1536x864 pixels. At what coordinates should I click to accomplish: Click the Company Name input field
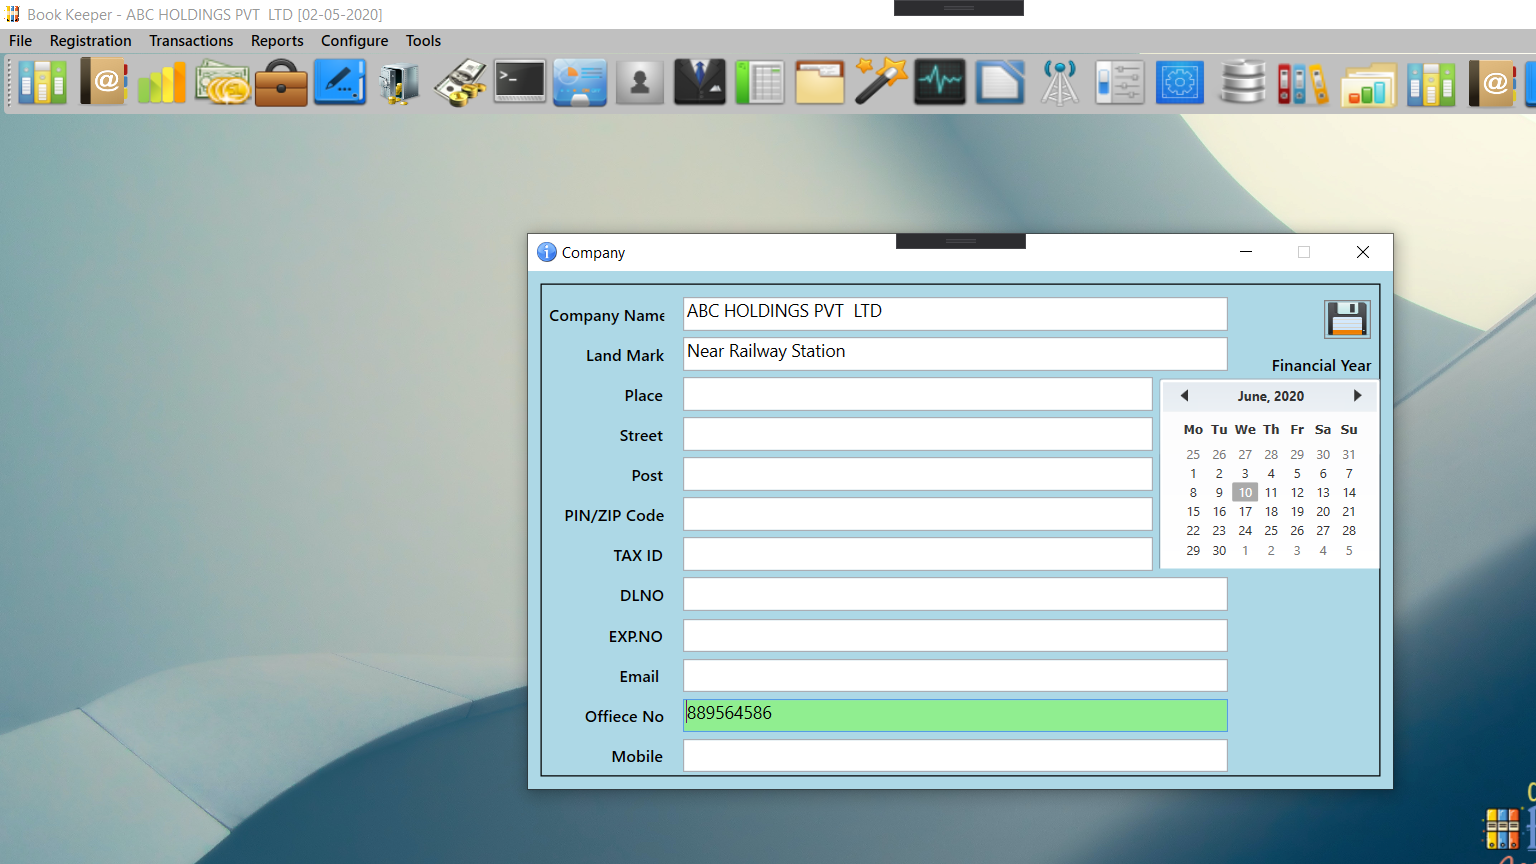pos(955,313)
